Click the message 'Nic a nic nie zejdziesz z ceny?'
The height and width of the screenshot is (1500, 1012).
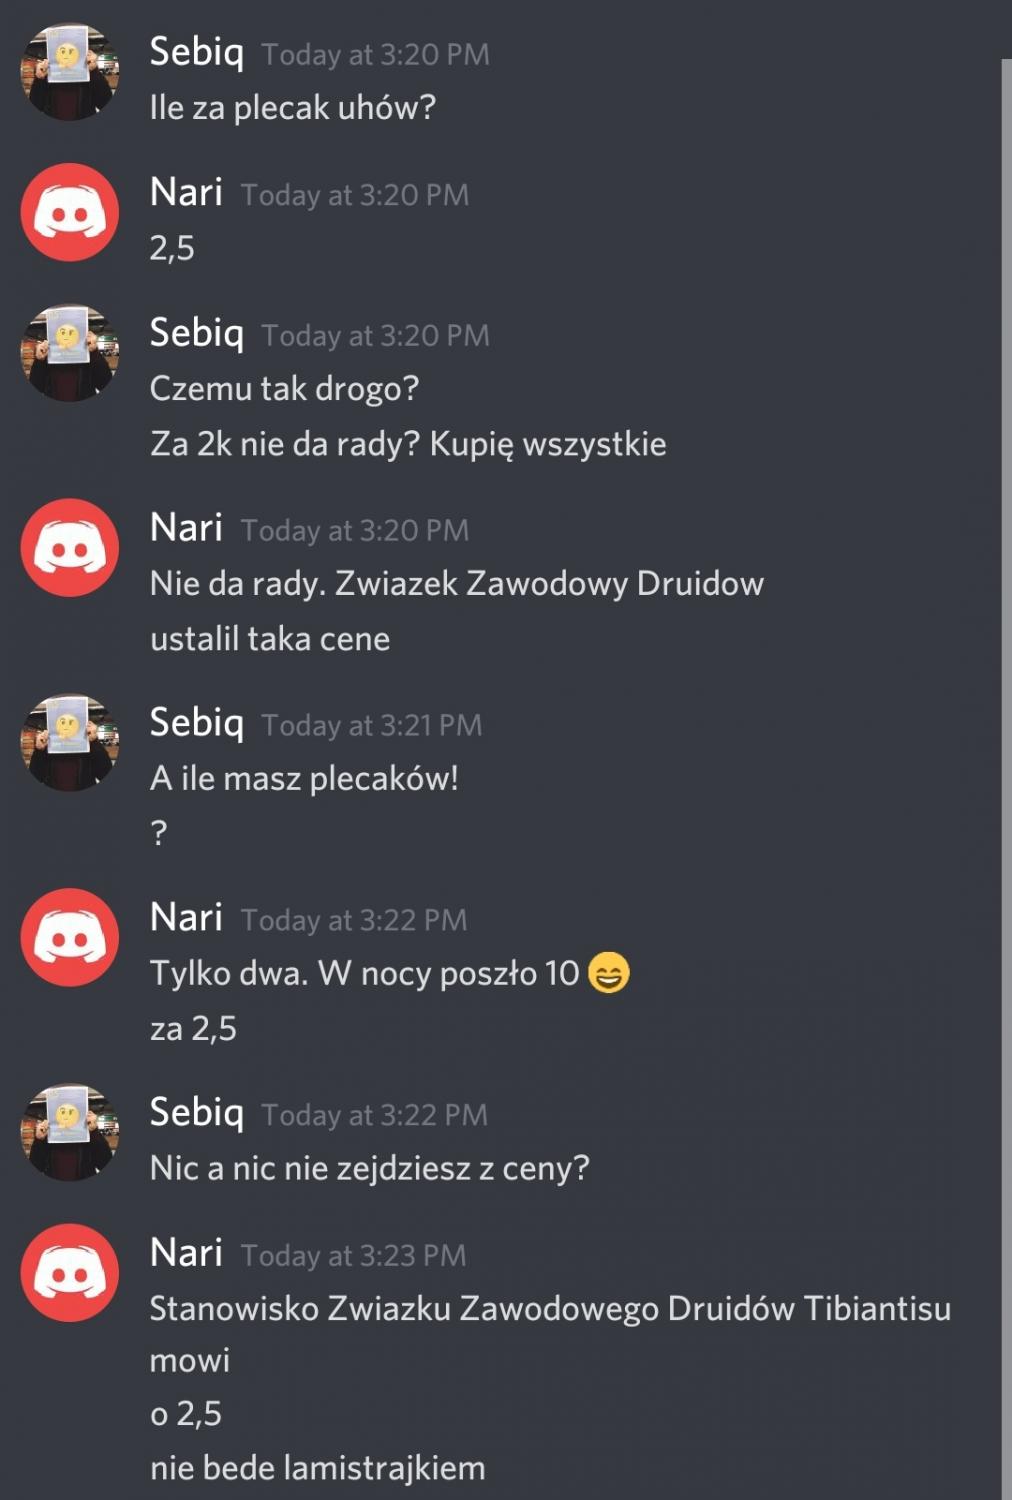point(370,1168)
